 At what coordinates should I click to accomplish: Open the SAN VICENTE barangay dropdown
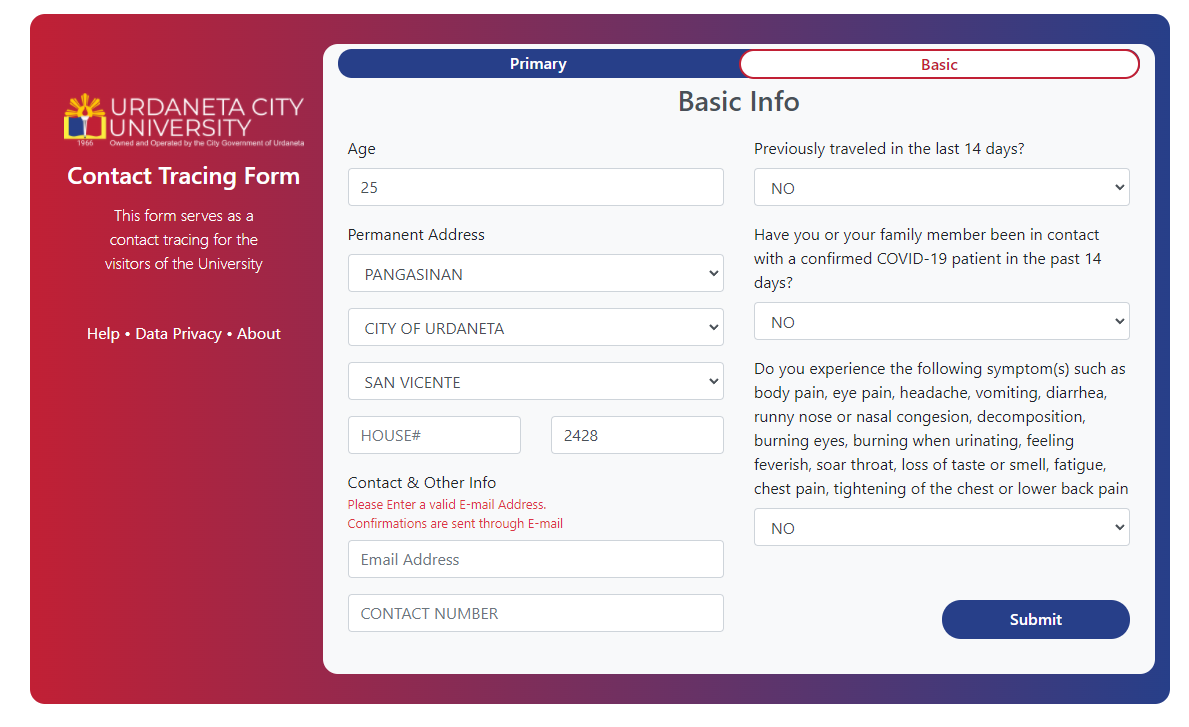tap(535, 382)
